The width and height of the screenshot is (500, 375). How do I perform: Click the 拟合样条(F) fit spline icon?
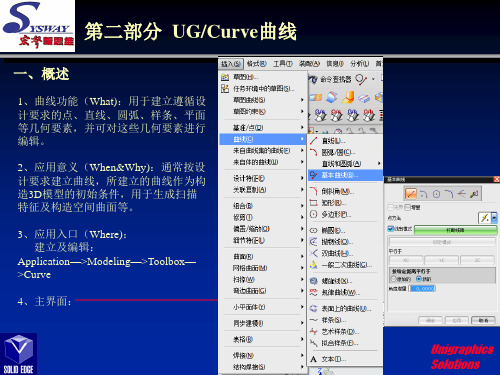point(313,343)
